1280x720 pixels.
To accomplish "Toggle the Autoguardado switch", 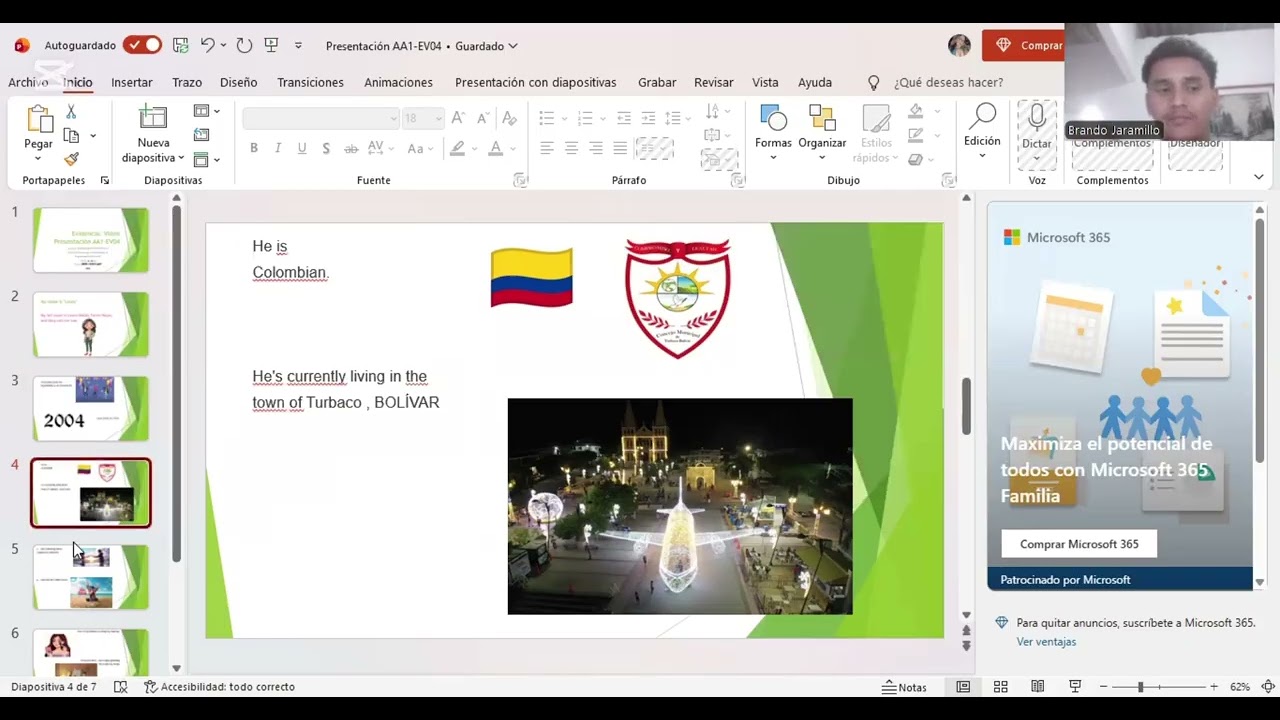I will [x=142, y=45].
